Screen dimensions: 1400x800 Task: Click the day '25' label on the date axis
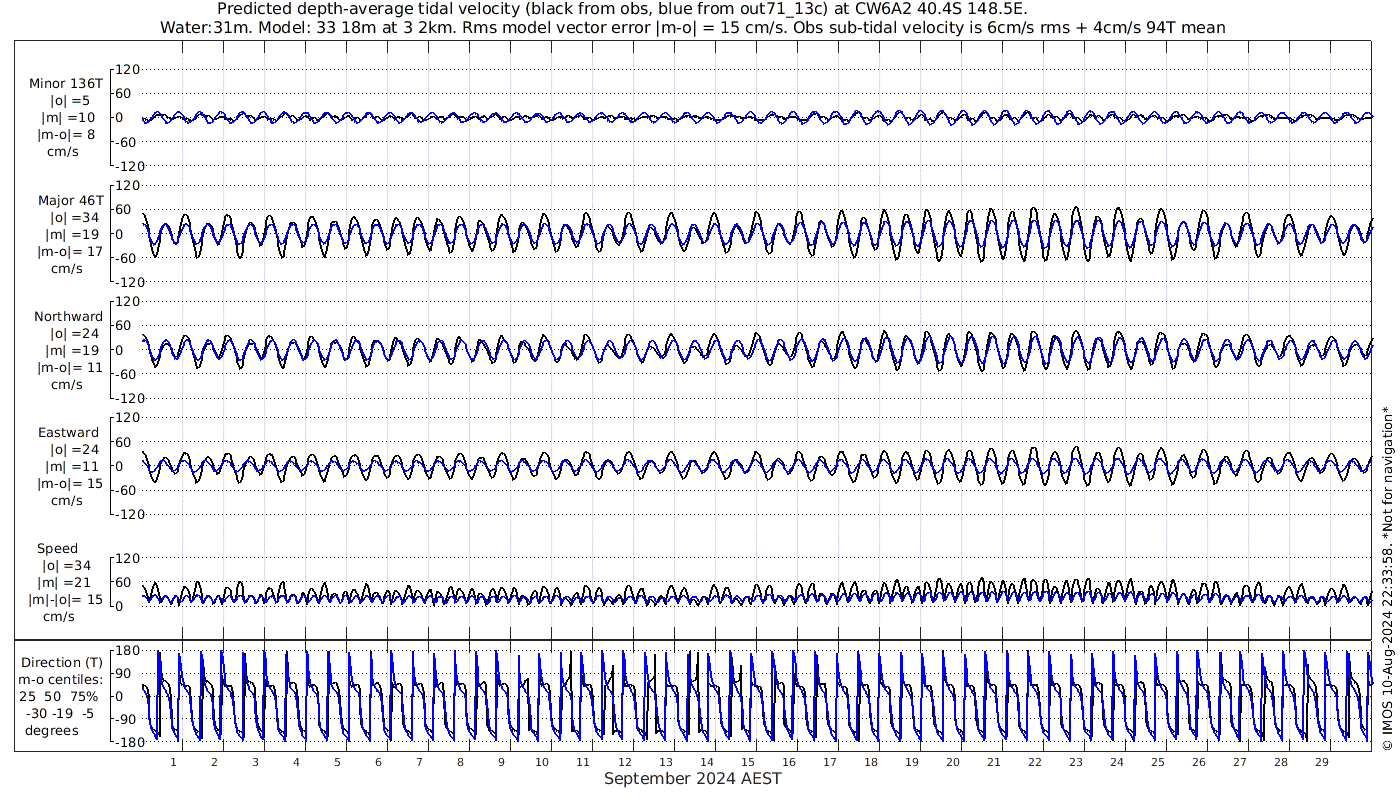coord(1158,762)
